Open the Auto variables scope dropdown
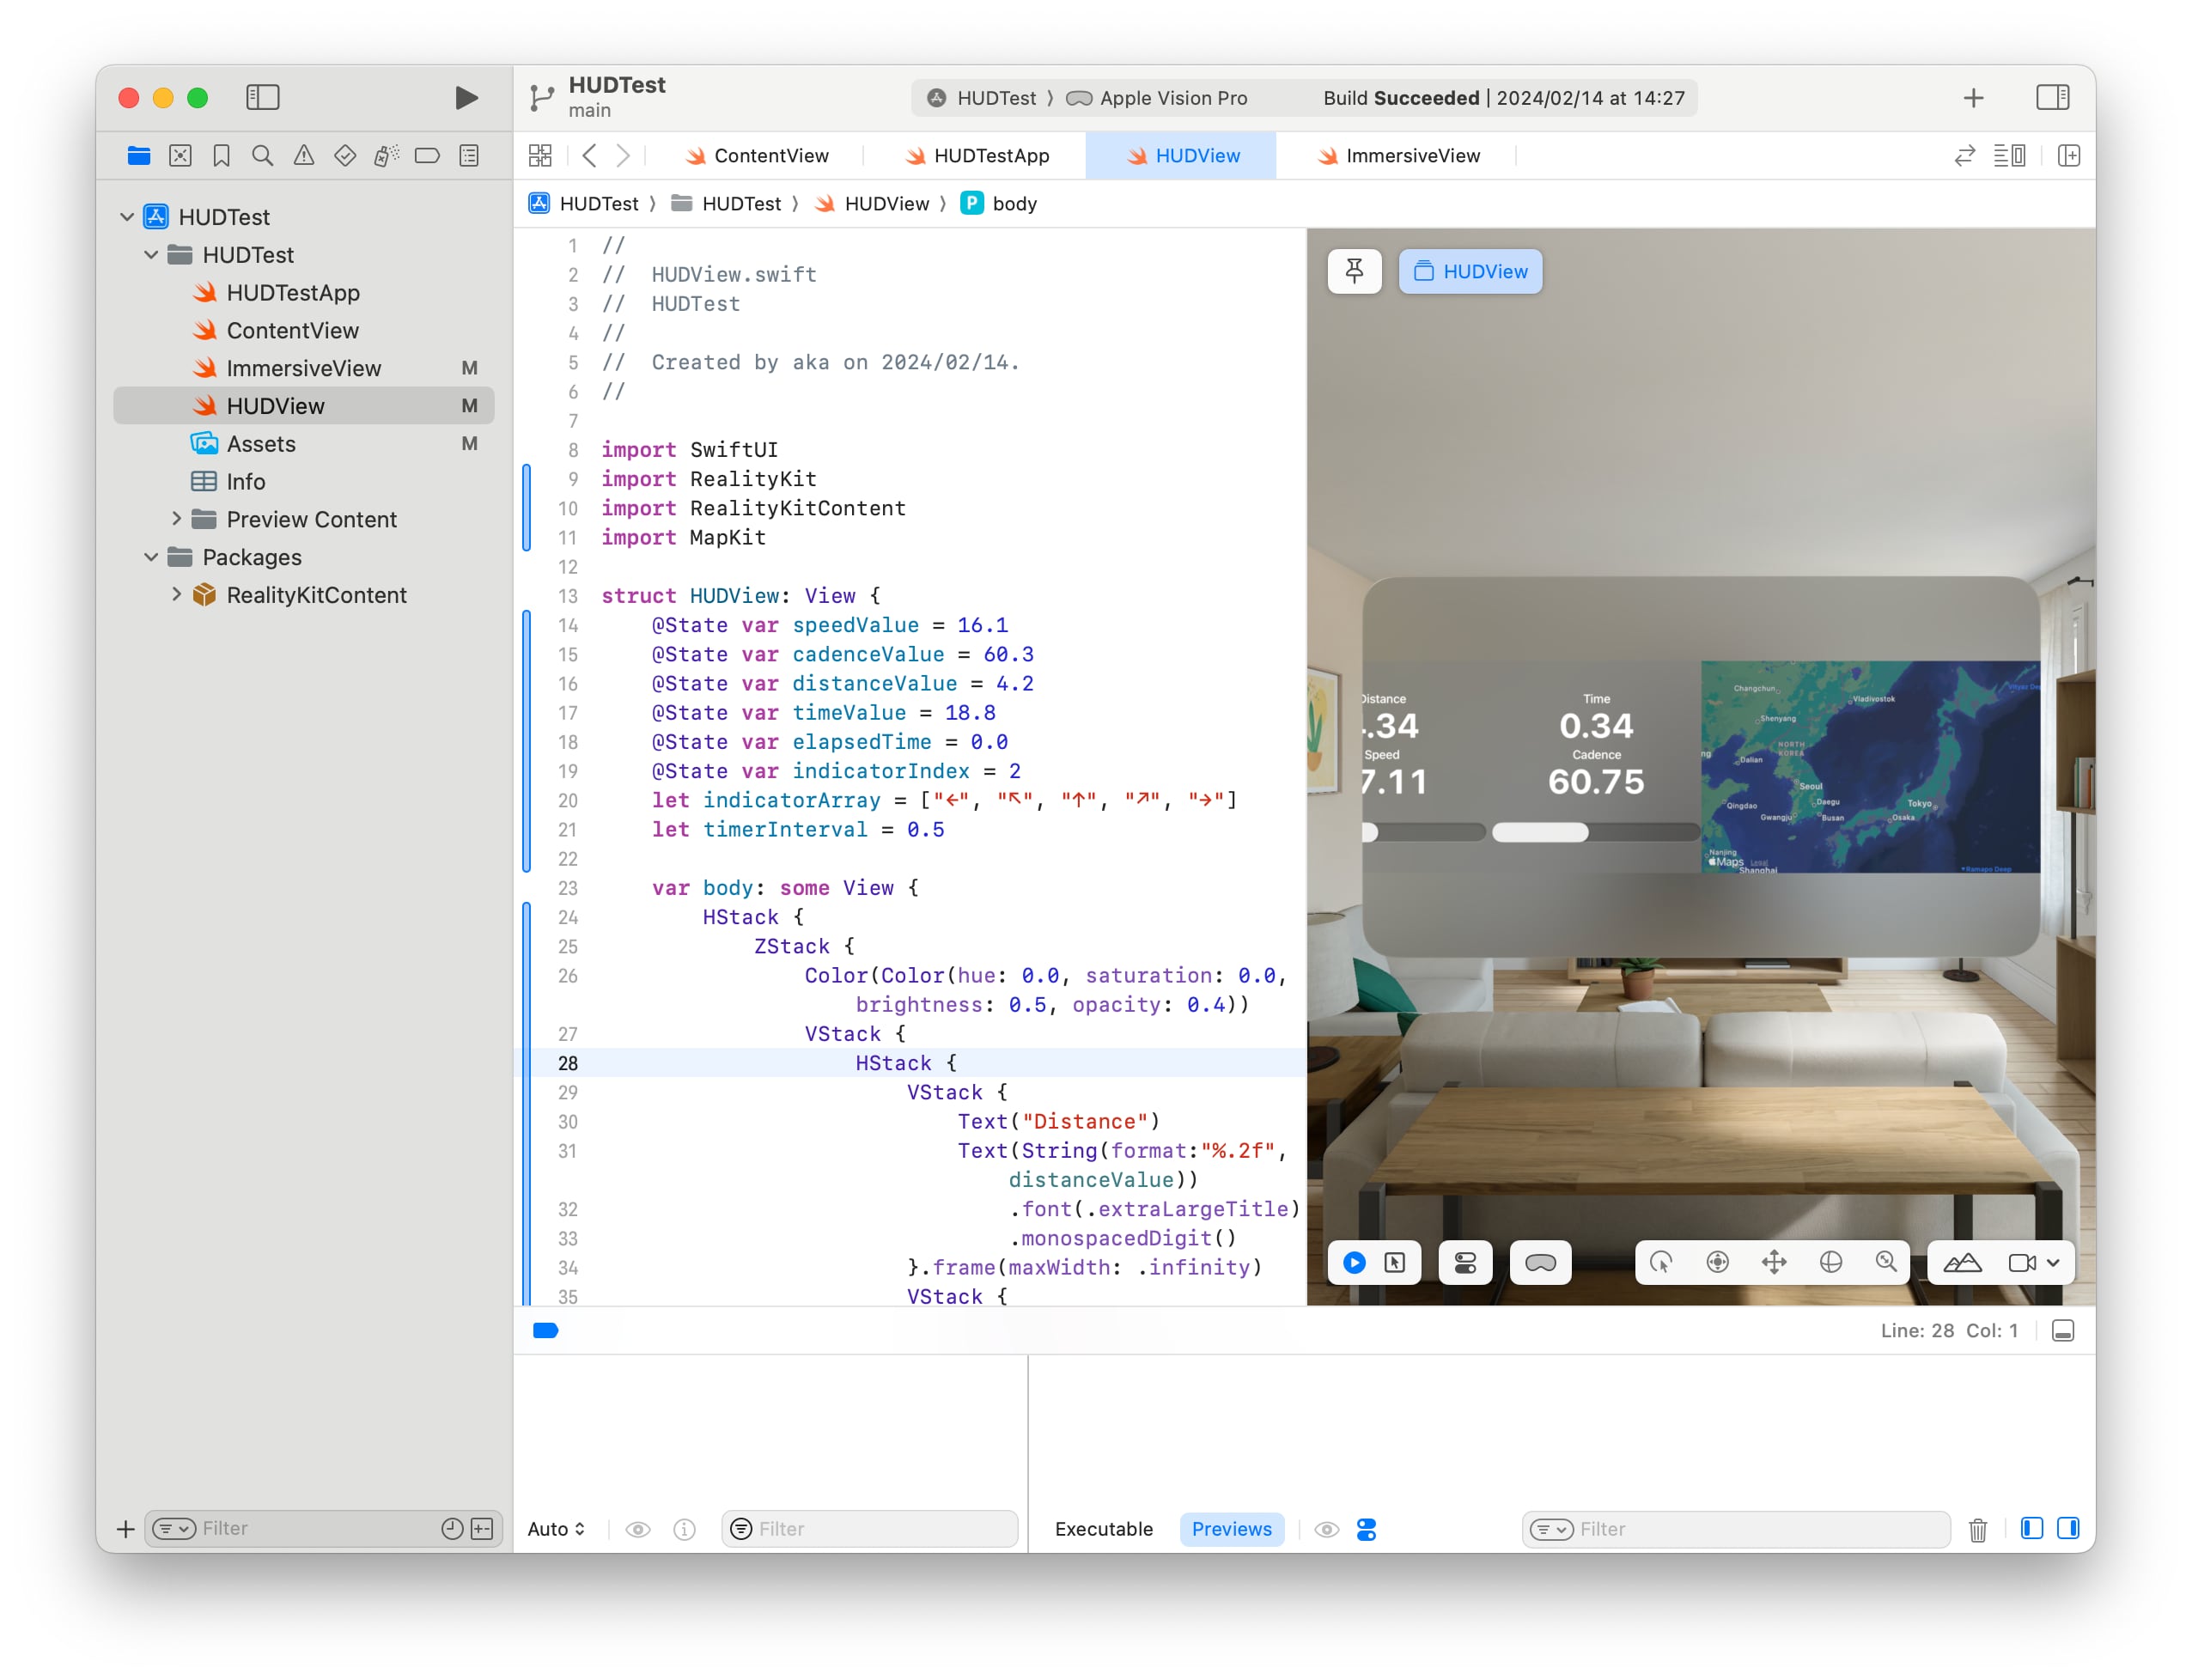The width and height of the screenshot is (2192, 1680). [556, 1529]
